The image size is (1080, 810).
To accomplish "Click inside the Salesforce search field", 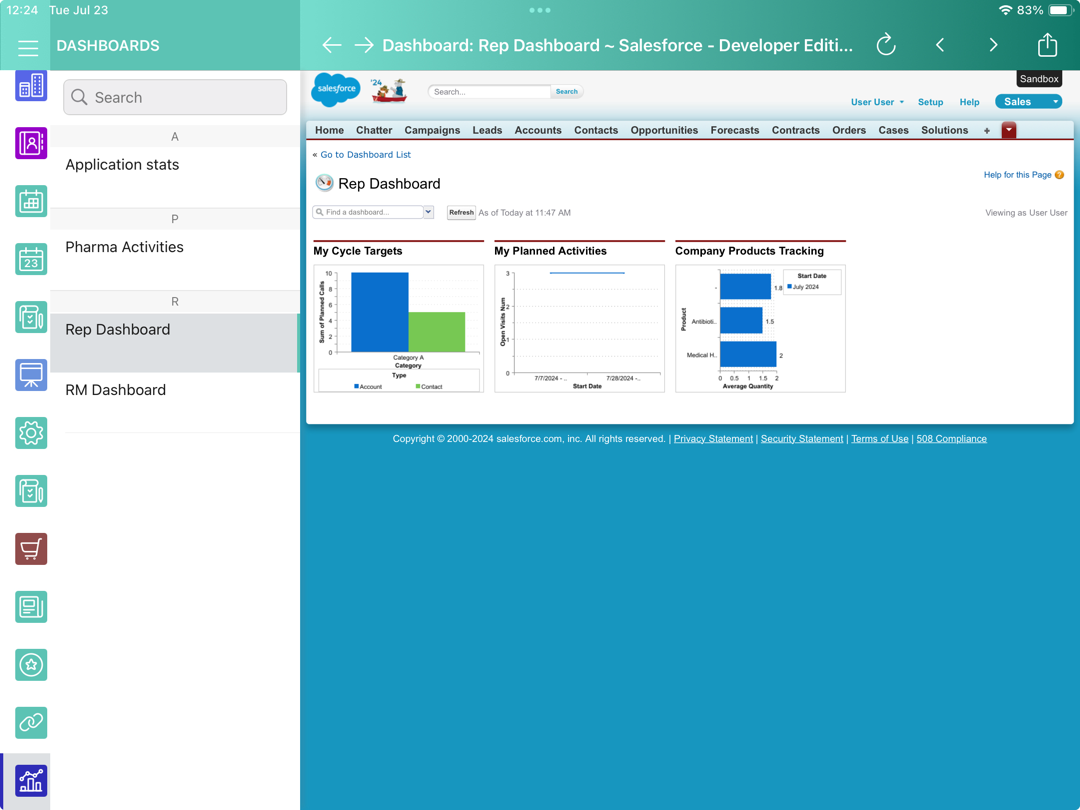I will pos(489,90).
